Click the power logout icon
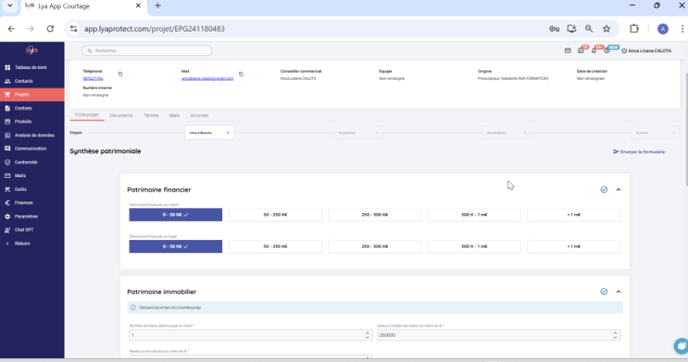The width and height of the screenshot is (688, 362). pyautogui.click(x=624, y=51)
